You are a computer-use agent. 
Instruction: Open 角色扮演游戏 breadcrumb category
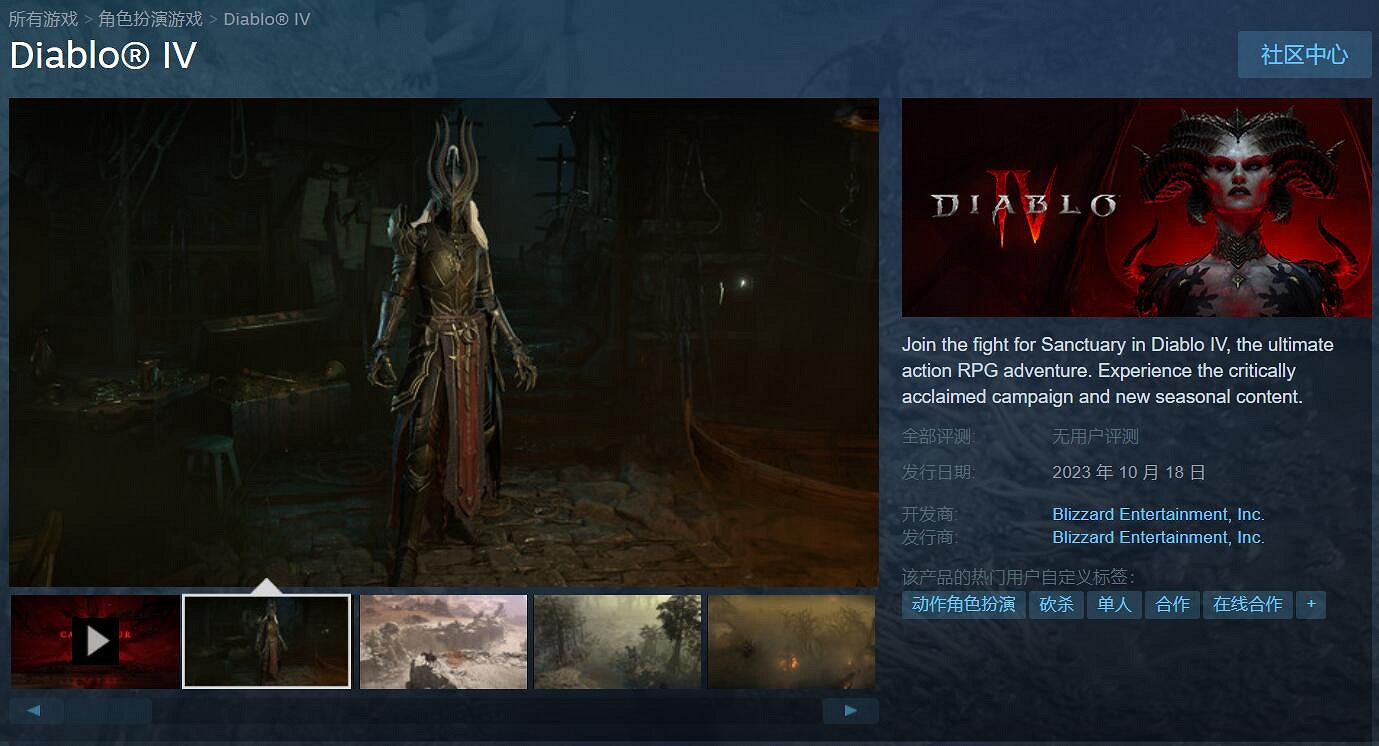tap(150, 19)
